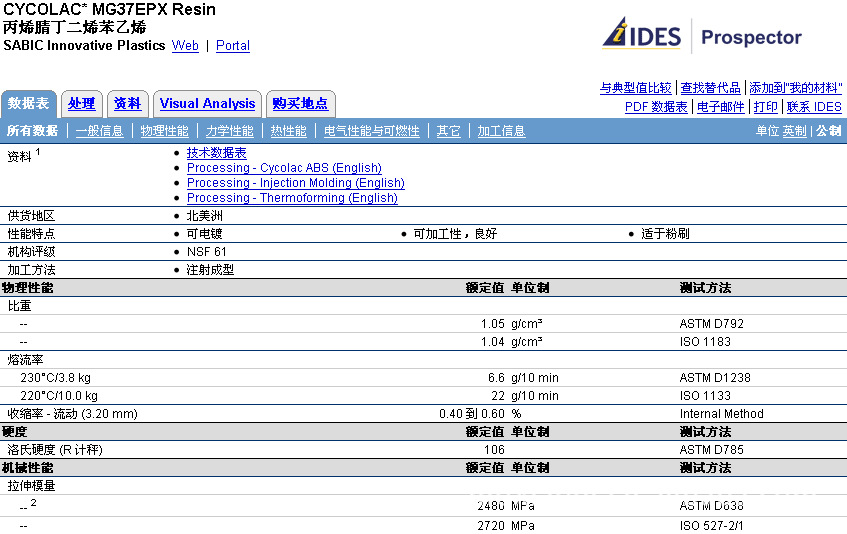847x534 pixels.
Task: Add material via 添加到"我的材料" link
Action: point(795,88)
